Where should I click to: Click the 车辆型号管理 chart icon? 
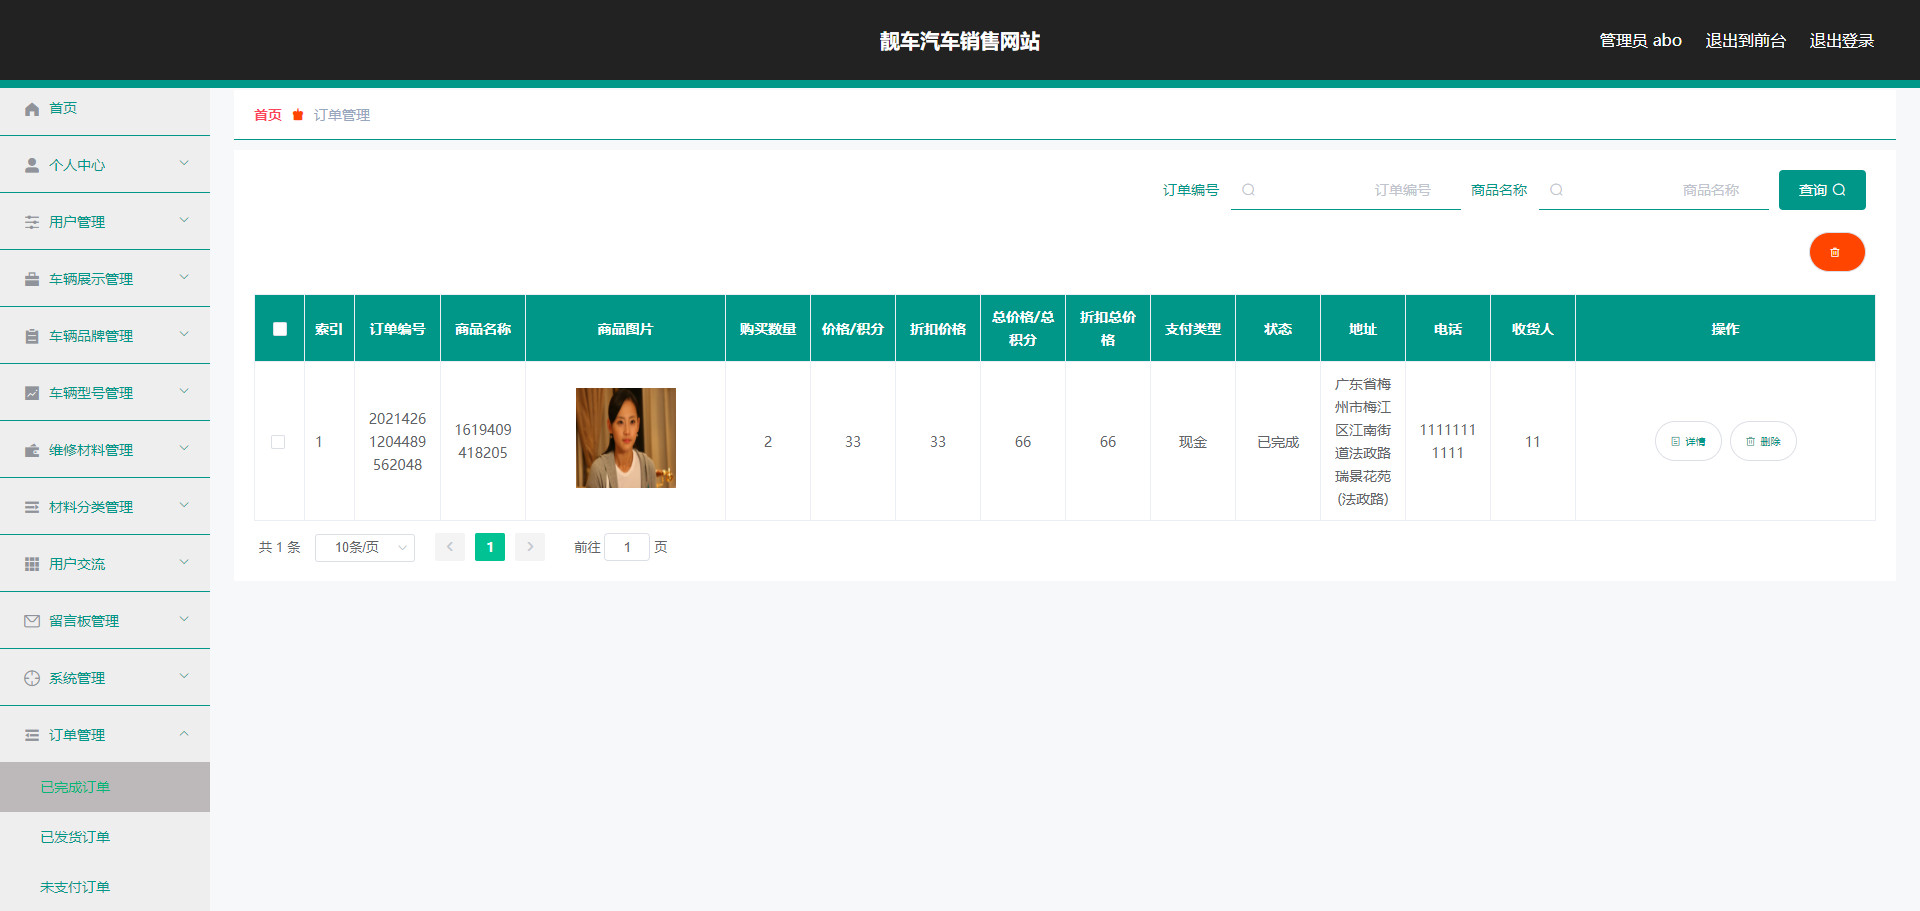[x=32, y=394]
